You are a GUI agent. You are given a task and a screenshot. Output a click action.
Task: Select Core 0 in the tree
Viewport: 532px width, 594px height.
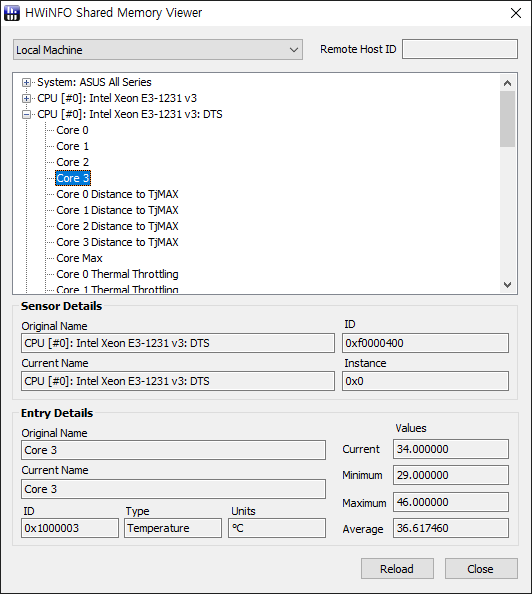pos(72,130)
